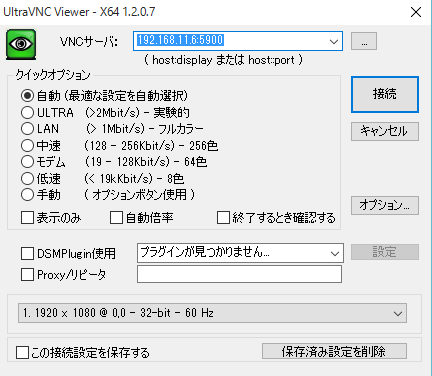Pick the モデム 64色 connection option
Image resolution: width=432 pixels, height=376 pixels.
(x=27, y=162)
